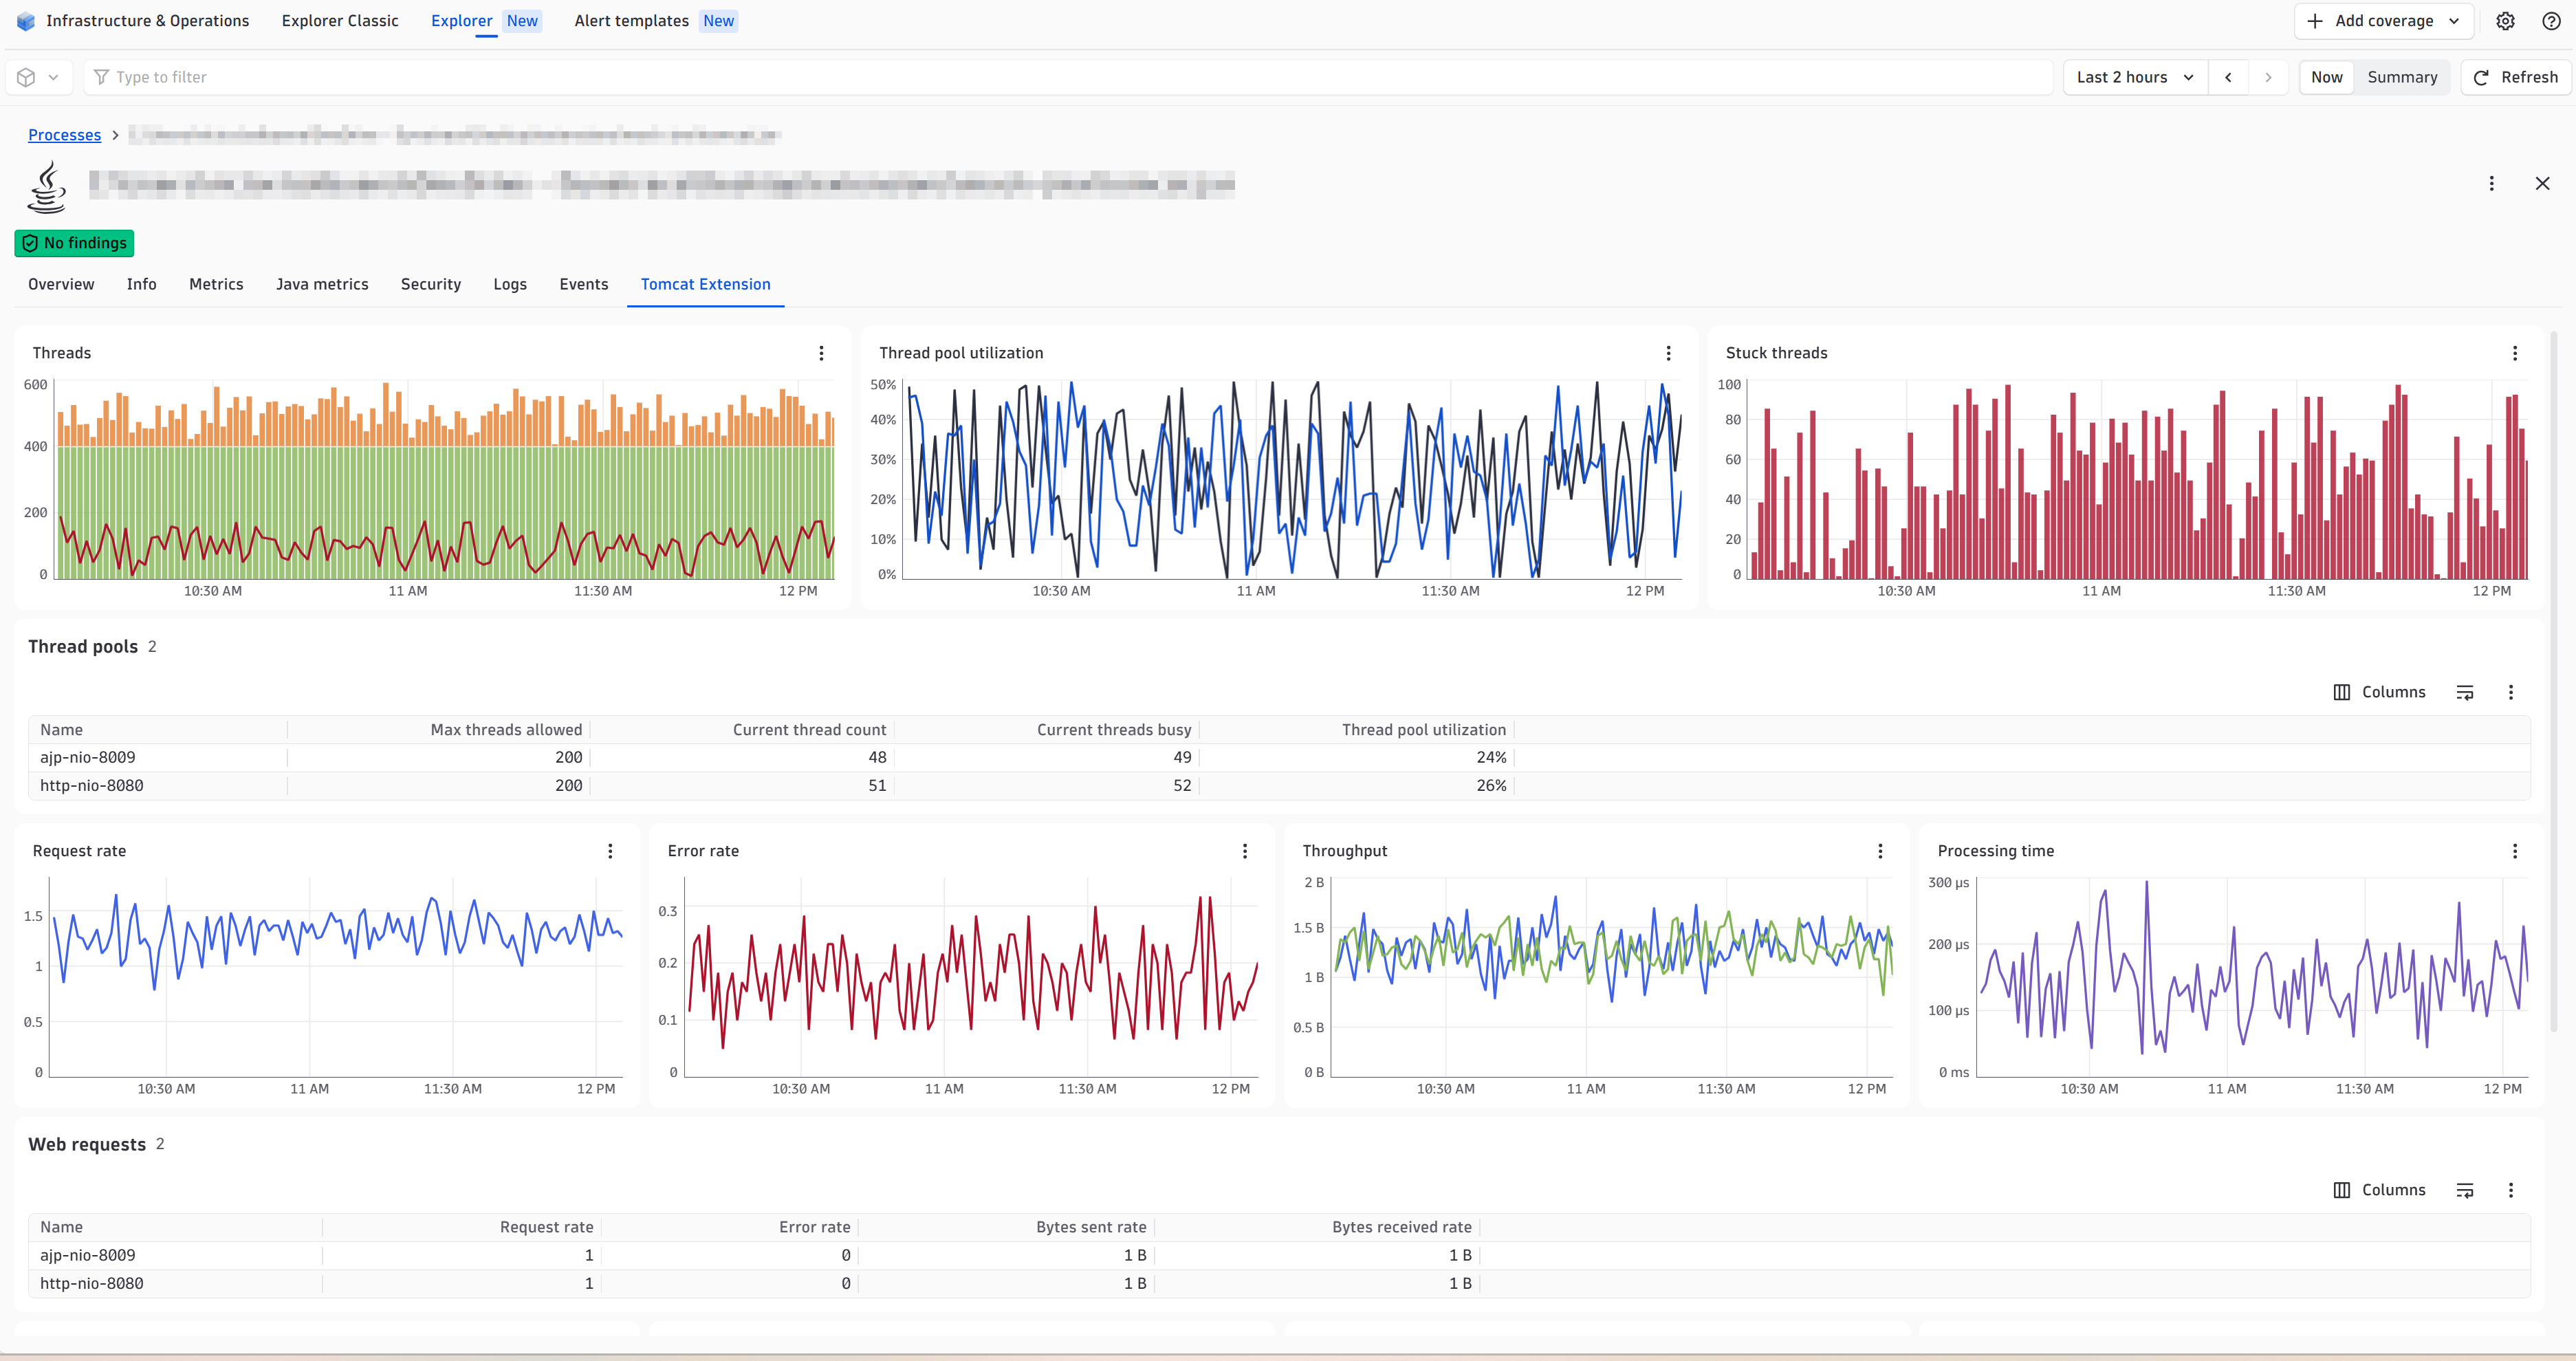The width and height of the screenshot is (2576, 1361).
Task: Open Explorer Classic in top navigation
Action: pyautogui.click(x=340, y=21)
